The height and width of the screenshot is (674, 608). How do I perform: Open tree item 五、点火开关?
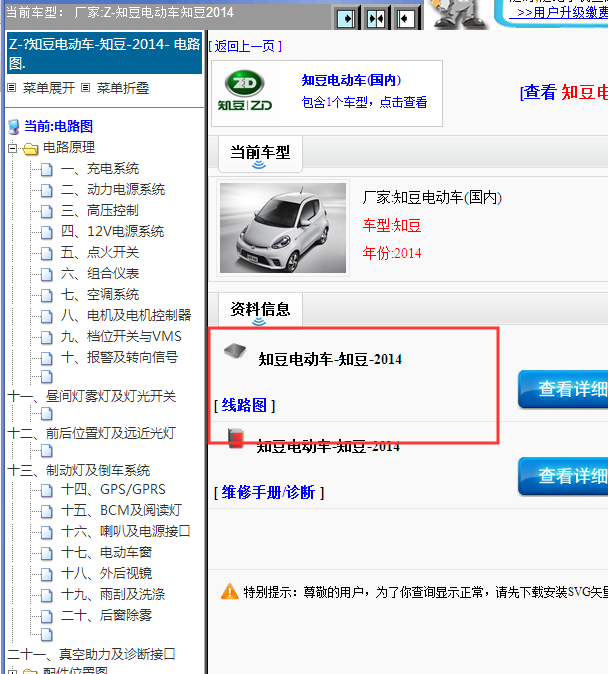100,253
